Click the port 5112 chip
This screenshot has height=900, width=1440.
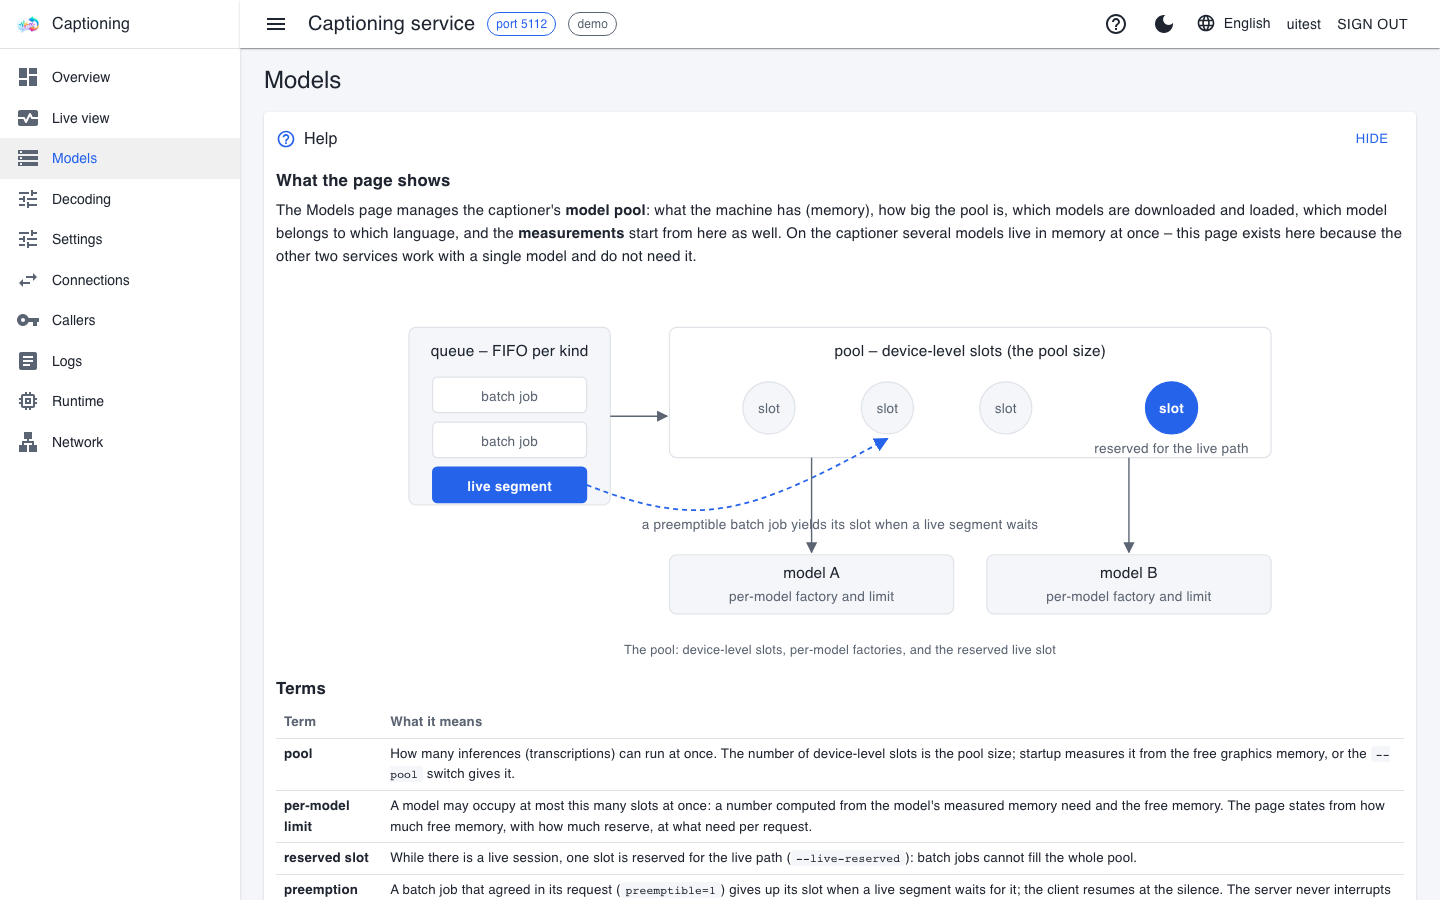(521, 24)
